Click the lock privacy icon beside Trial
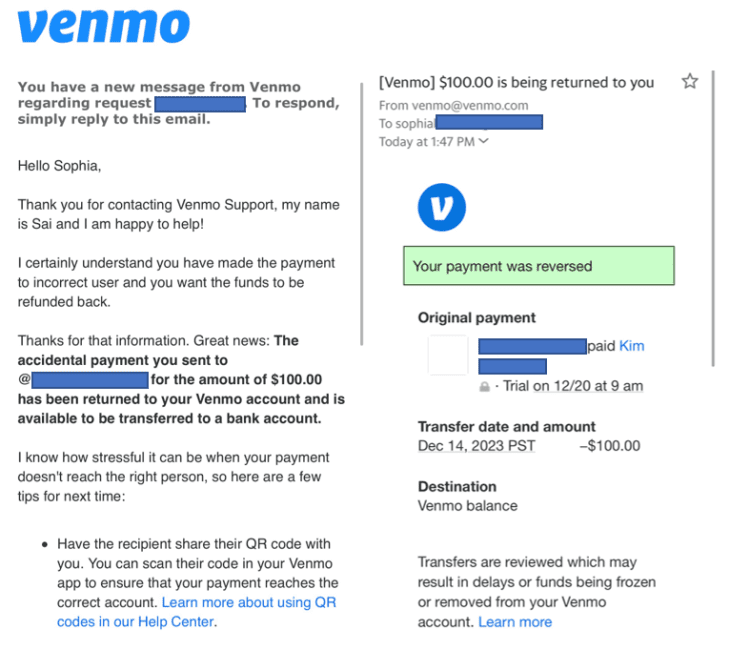This screenshot has width=750, height=650. 485,387
